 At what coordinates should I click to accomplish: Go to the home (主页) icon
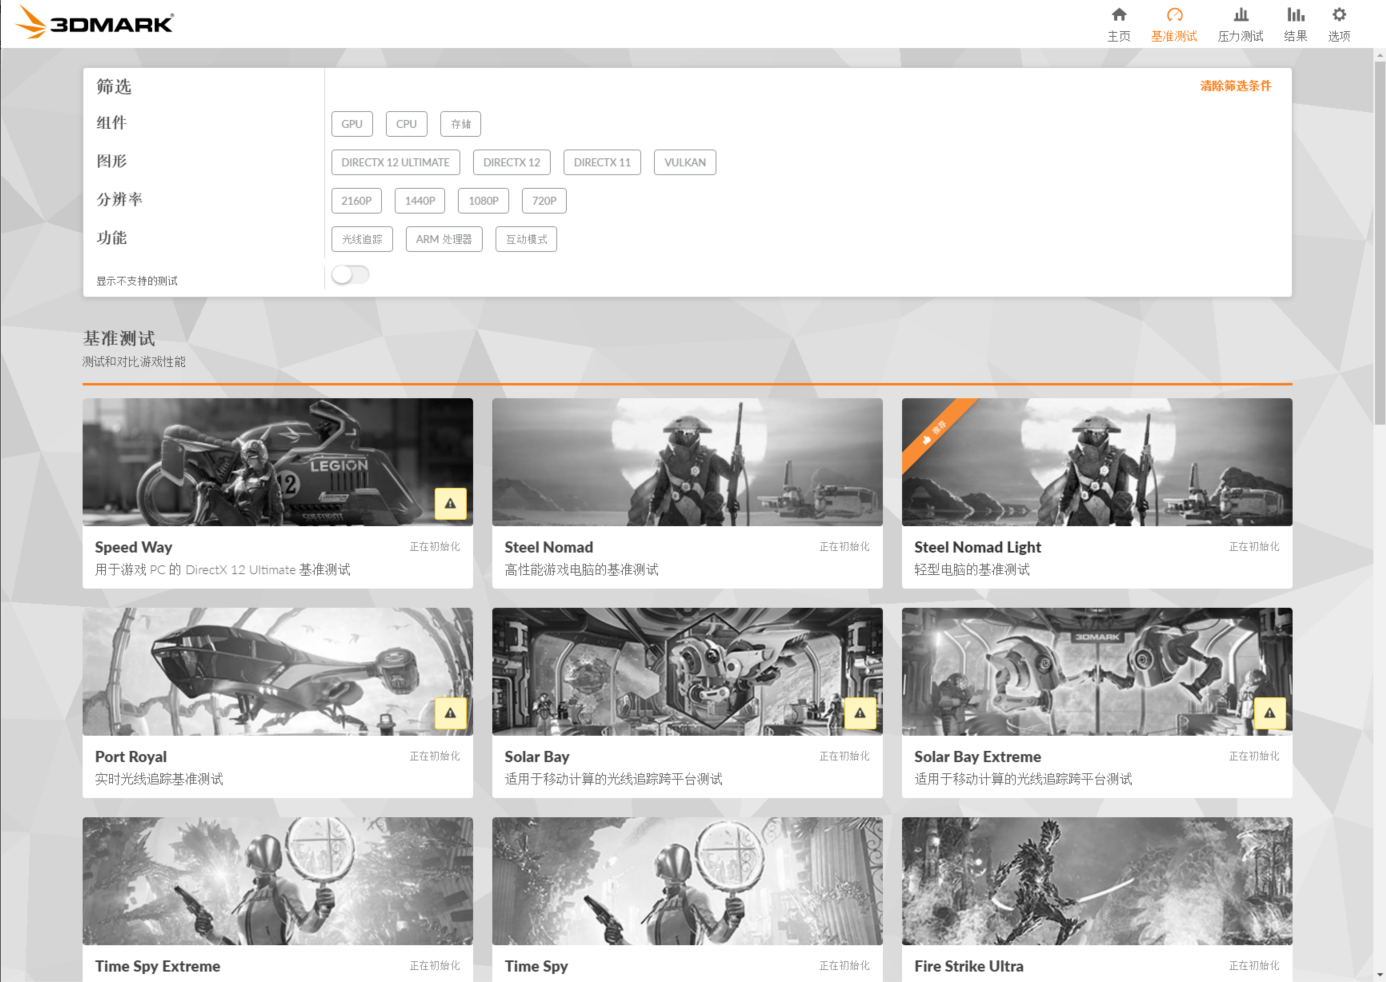click(1119, 15)
